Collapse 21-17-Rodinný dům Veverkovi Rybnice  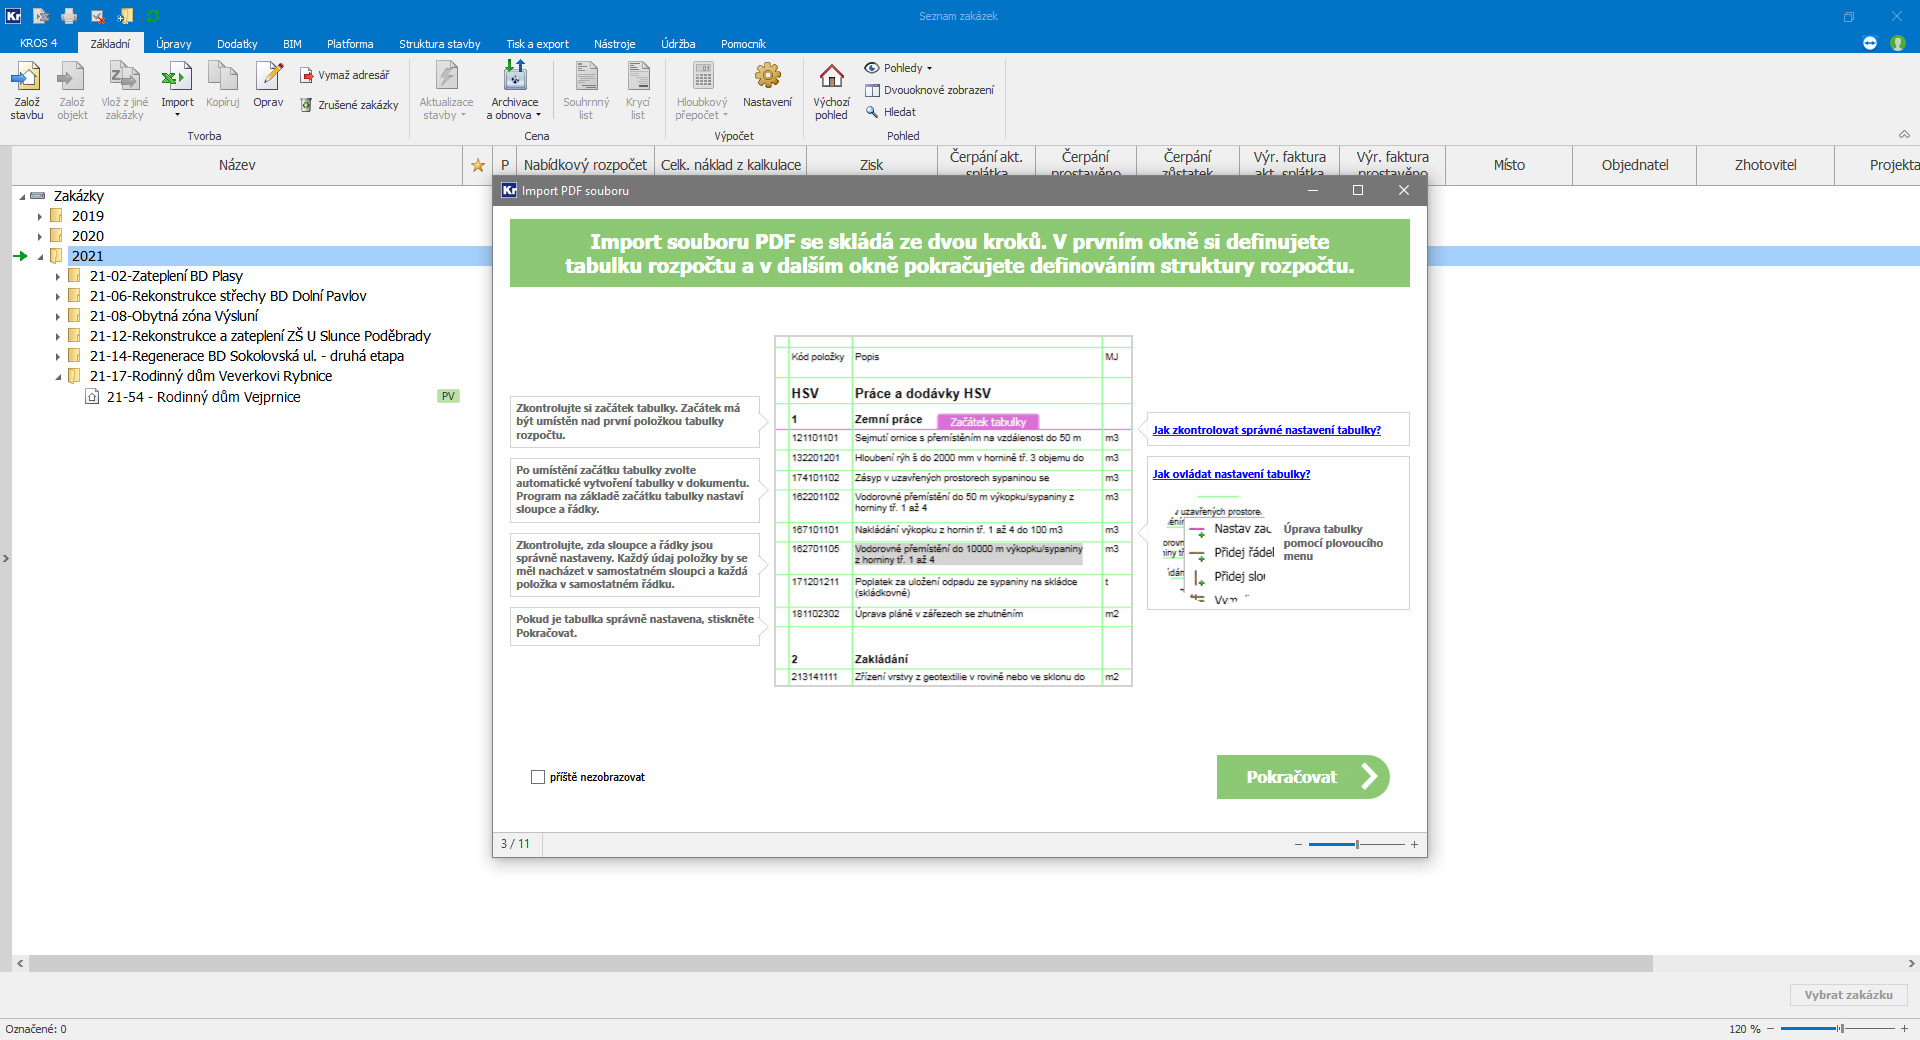point(58,377)
